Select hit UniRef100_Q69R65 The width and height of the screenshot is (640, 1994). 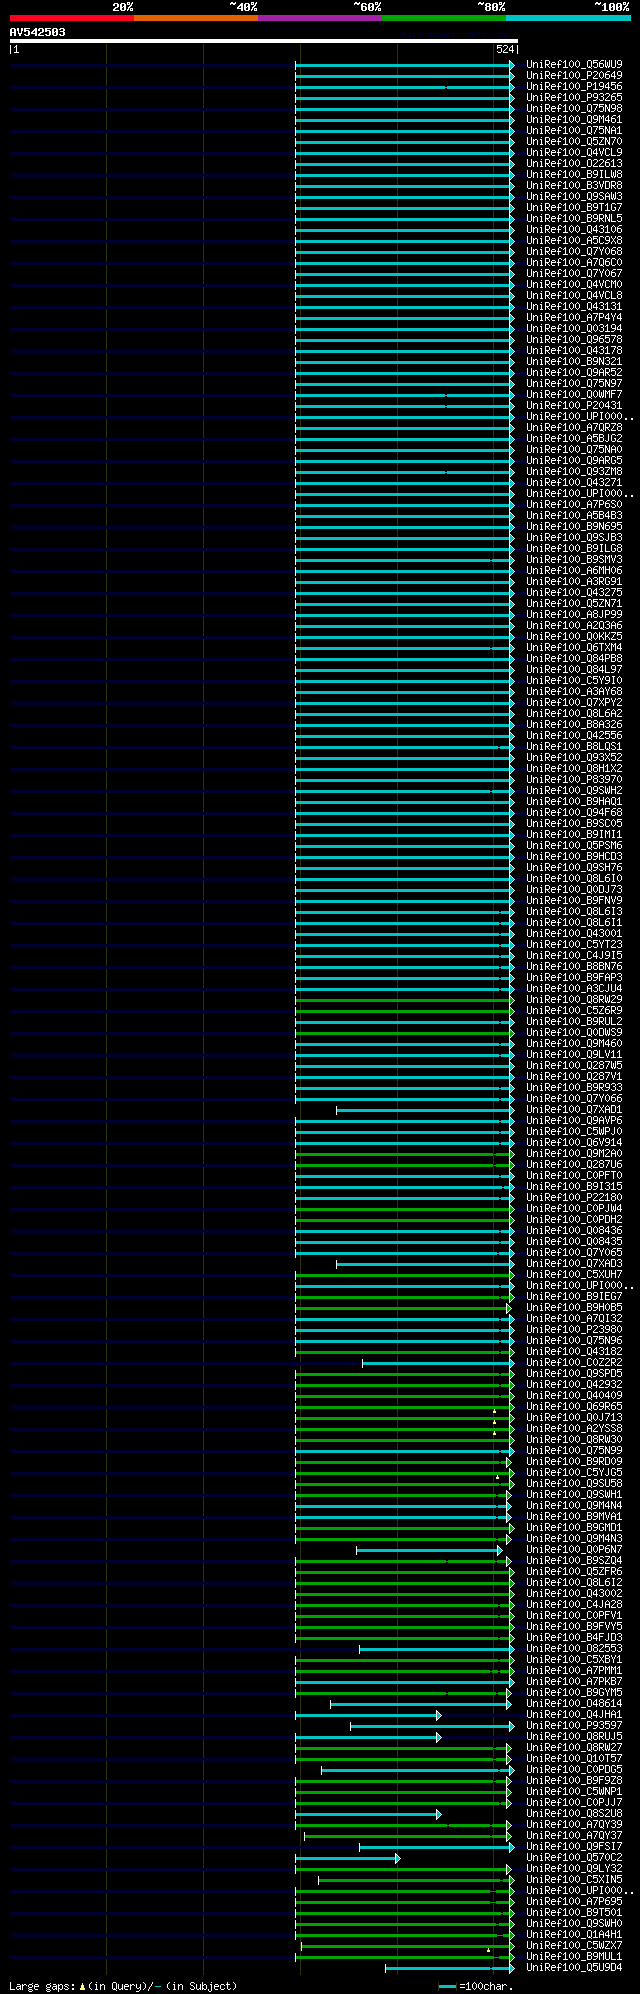[x=574, y=1406]
